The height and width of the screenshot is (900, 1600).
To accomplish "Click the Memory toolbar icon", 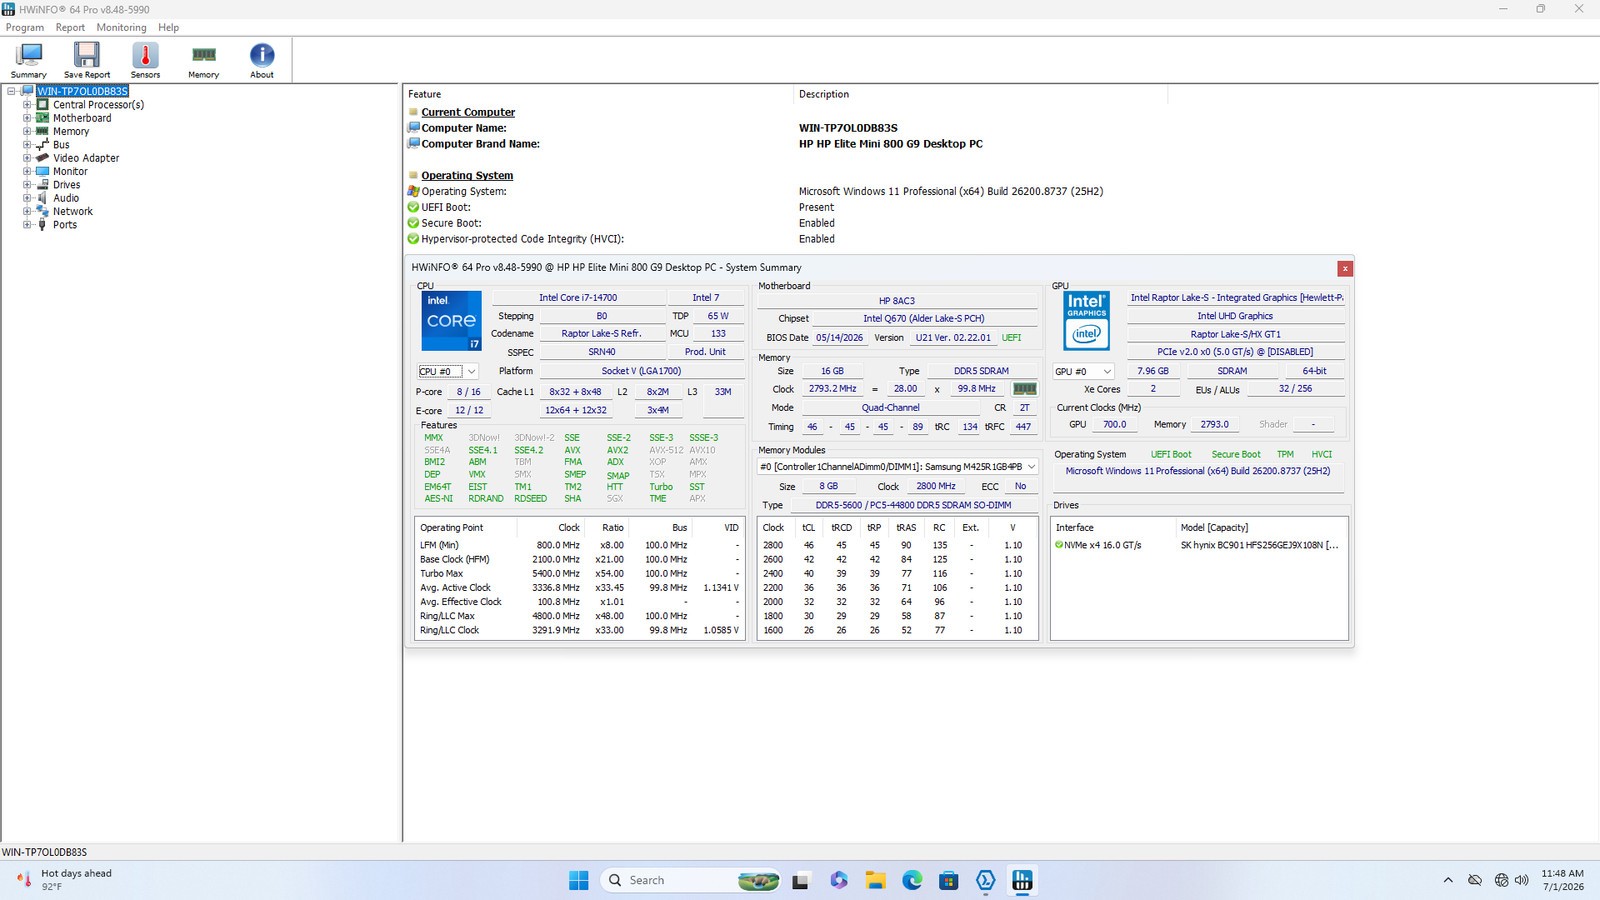I will [x=203, y=60].
